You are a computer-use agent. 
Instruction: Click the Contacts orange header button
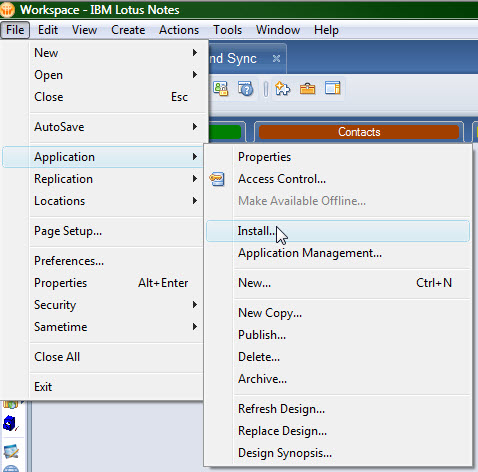point(359,132)
